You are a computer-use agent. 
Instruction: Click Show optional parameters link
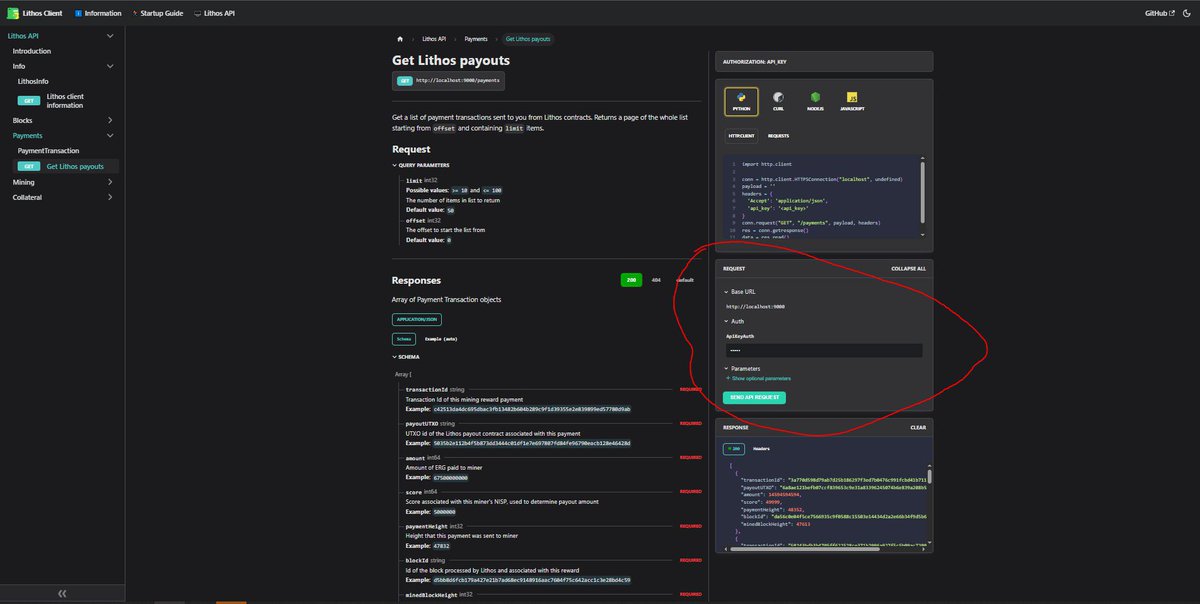click(760, 379)
